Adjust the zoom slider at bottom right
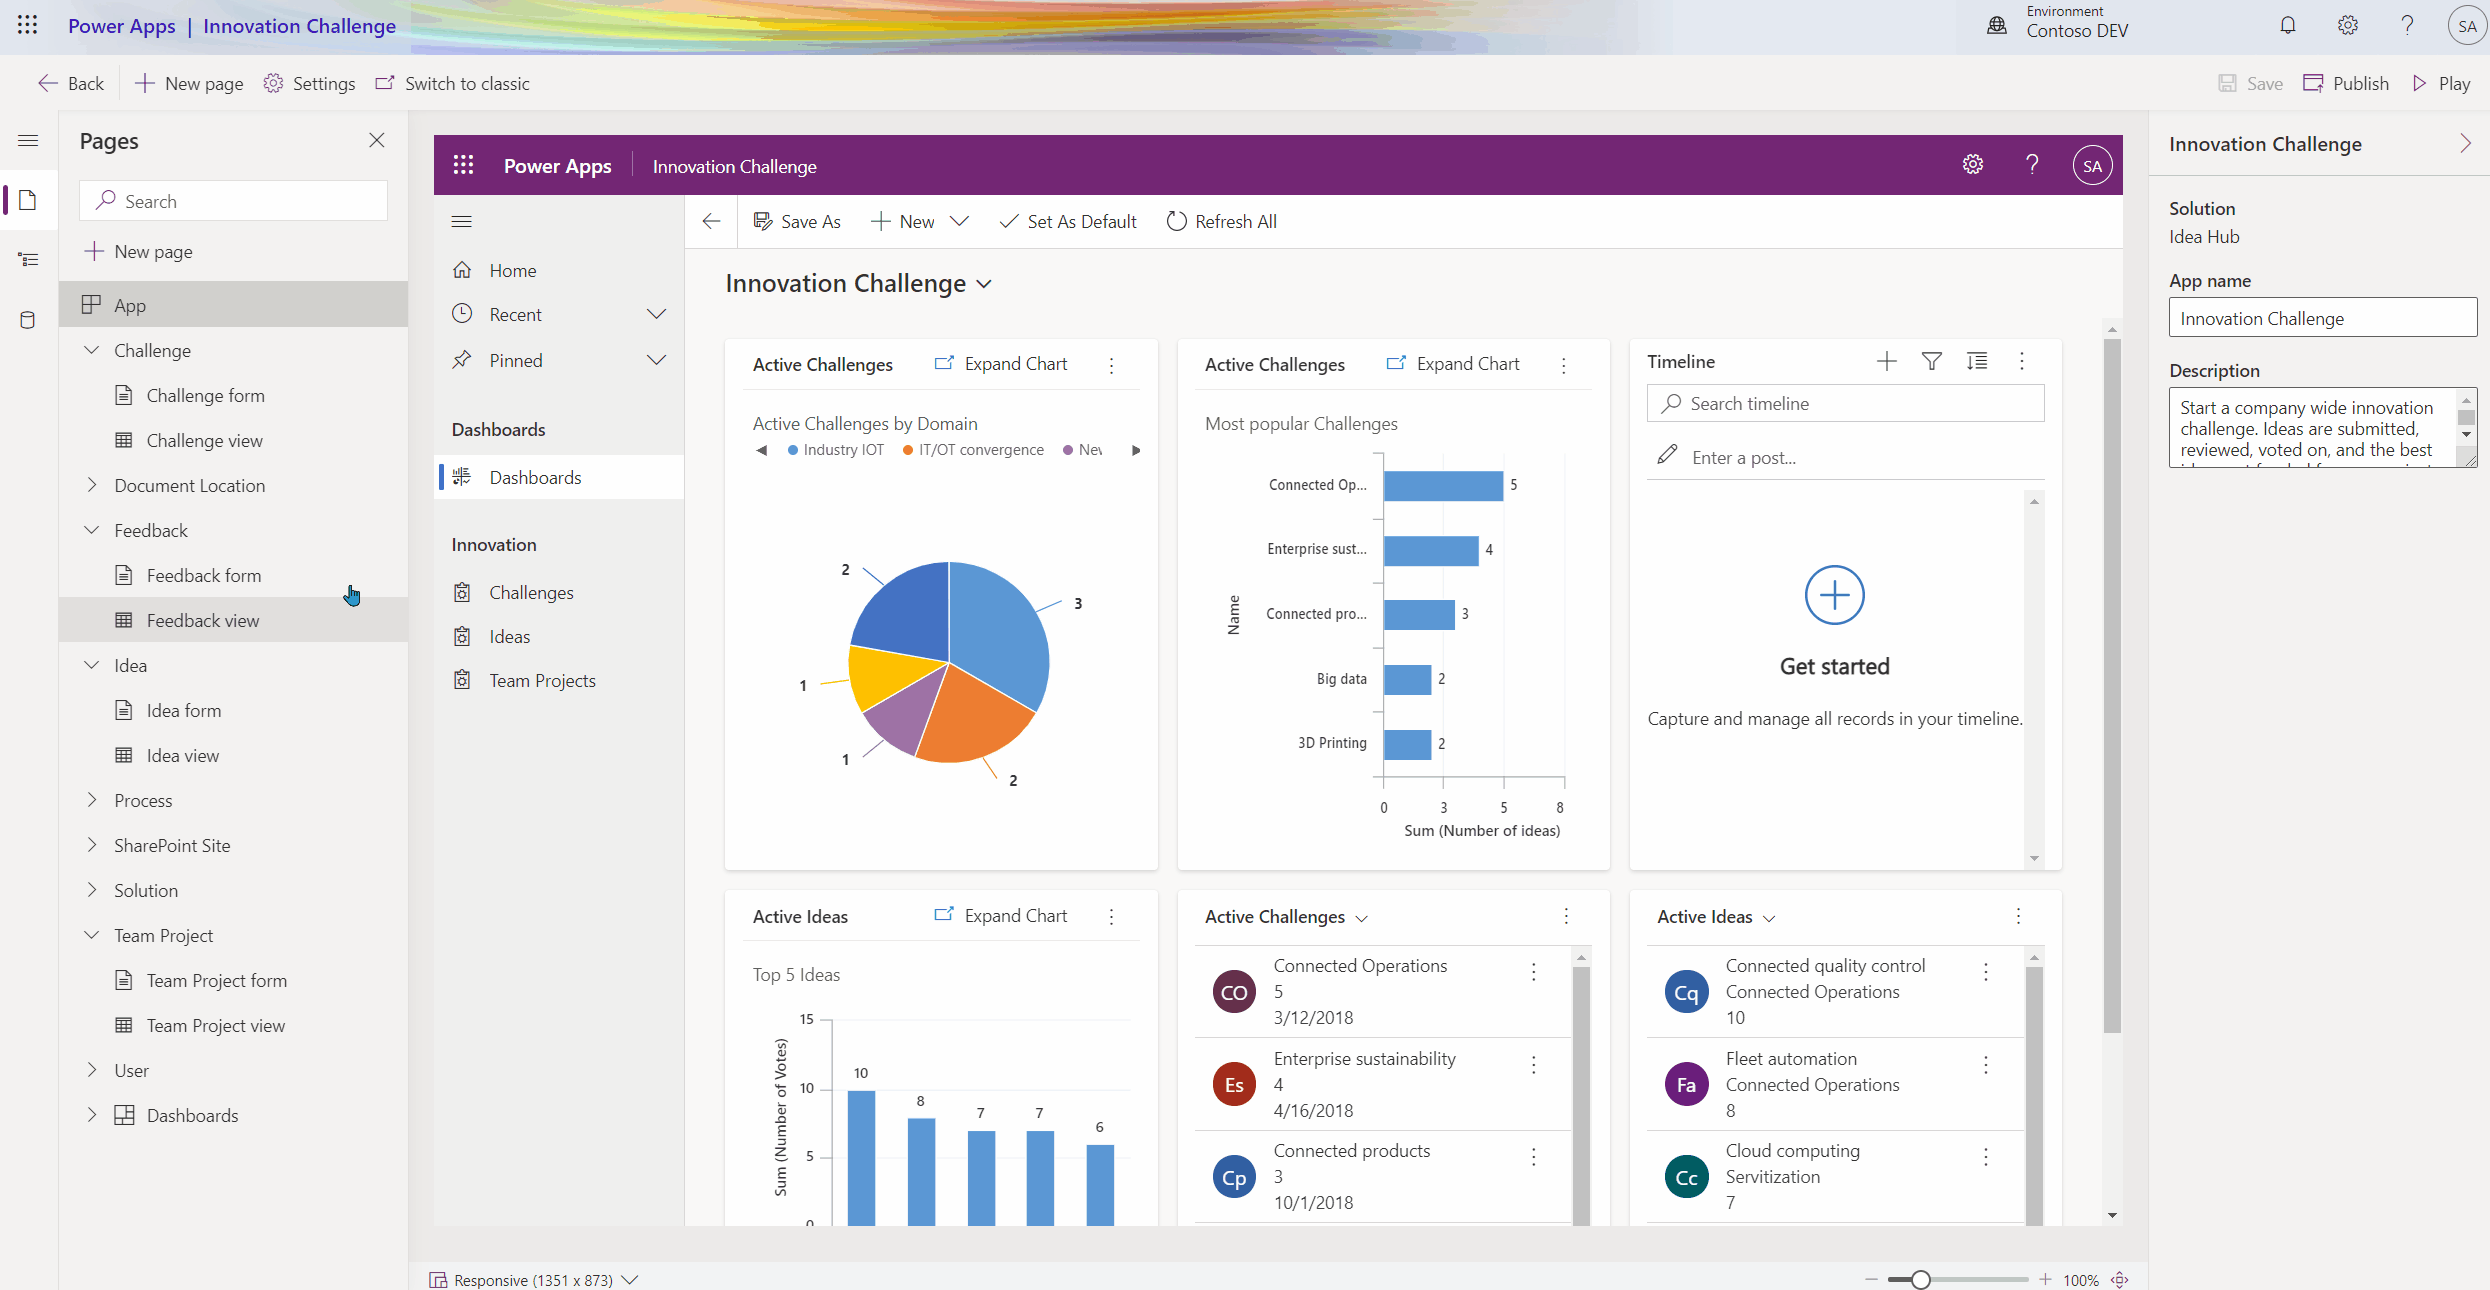 coord(1921,1279)
